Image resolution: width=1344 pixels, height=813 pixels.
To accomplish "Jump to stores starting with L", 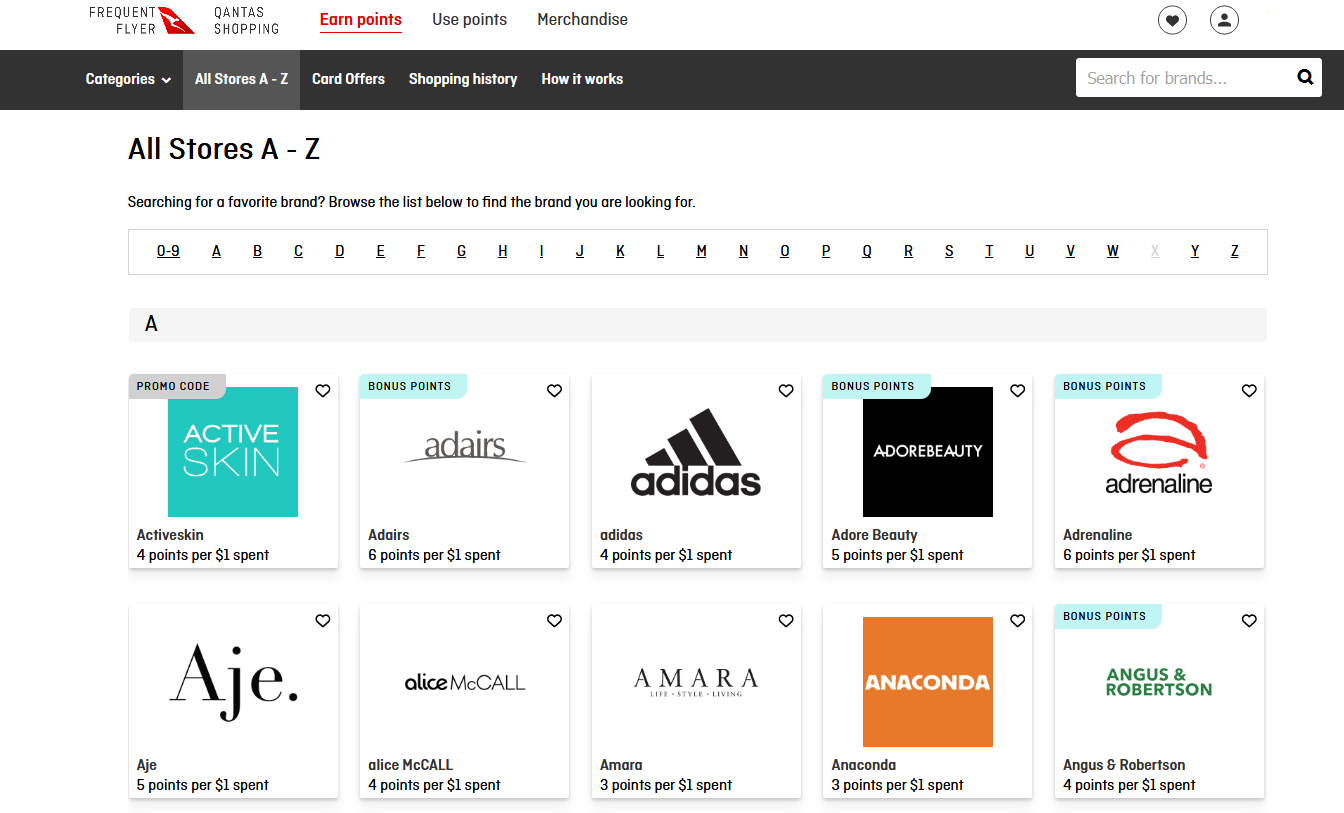I will [x=660, y=251].
